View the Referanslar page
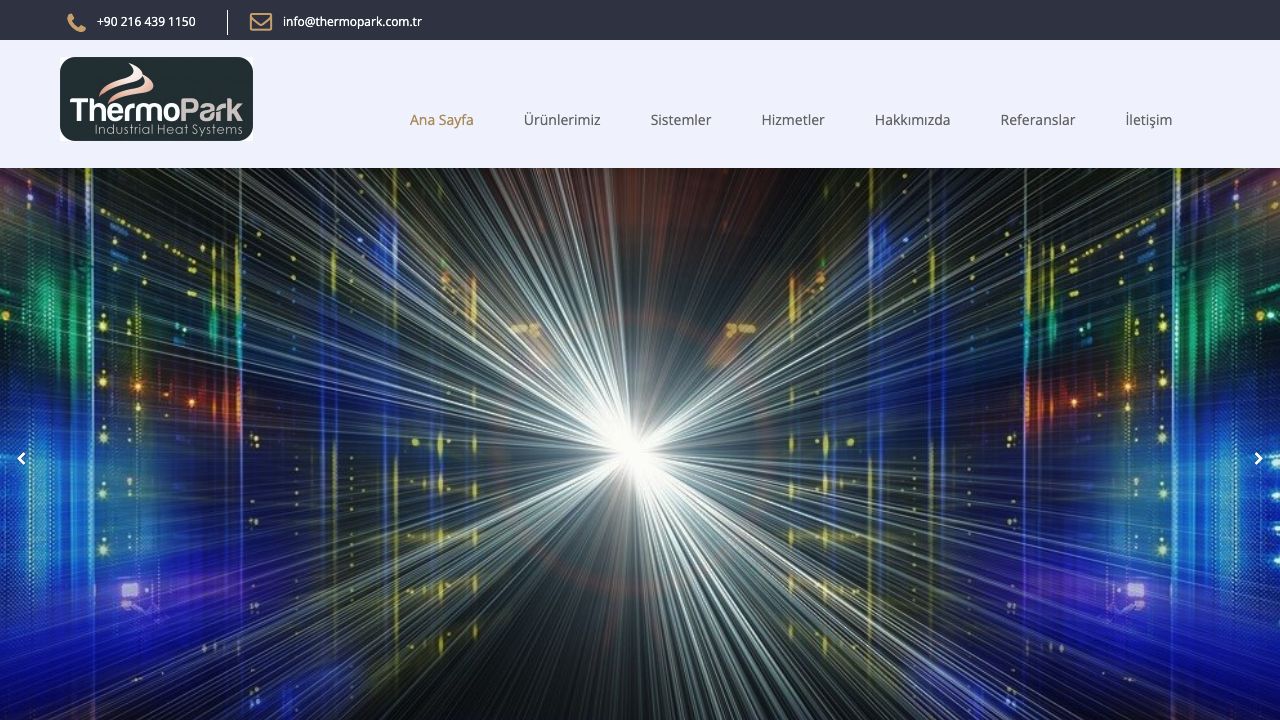Screen dimensions: 1280x720 [x=1038, y=120]
